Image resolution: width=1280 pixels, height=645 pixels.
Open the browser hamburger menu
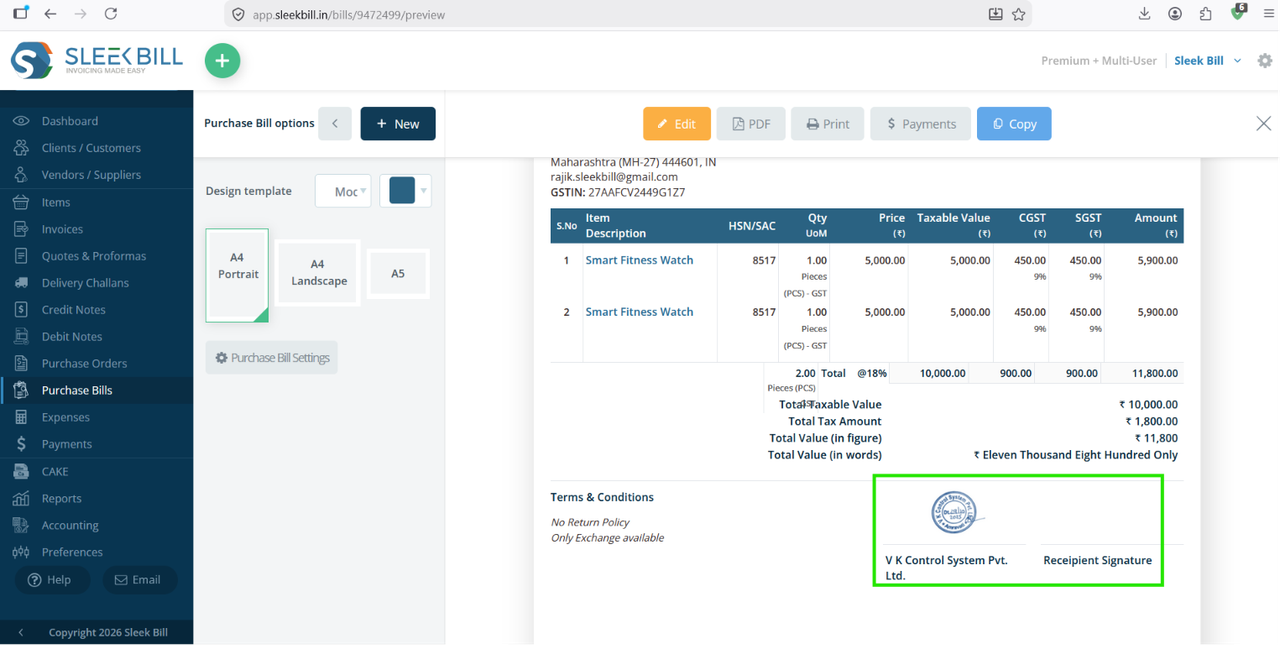[1268, 14]
